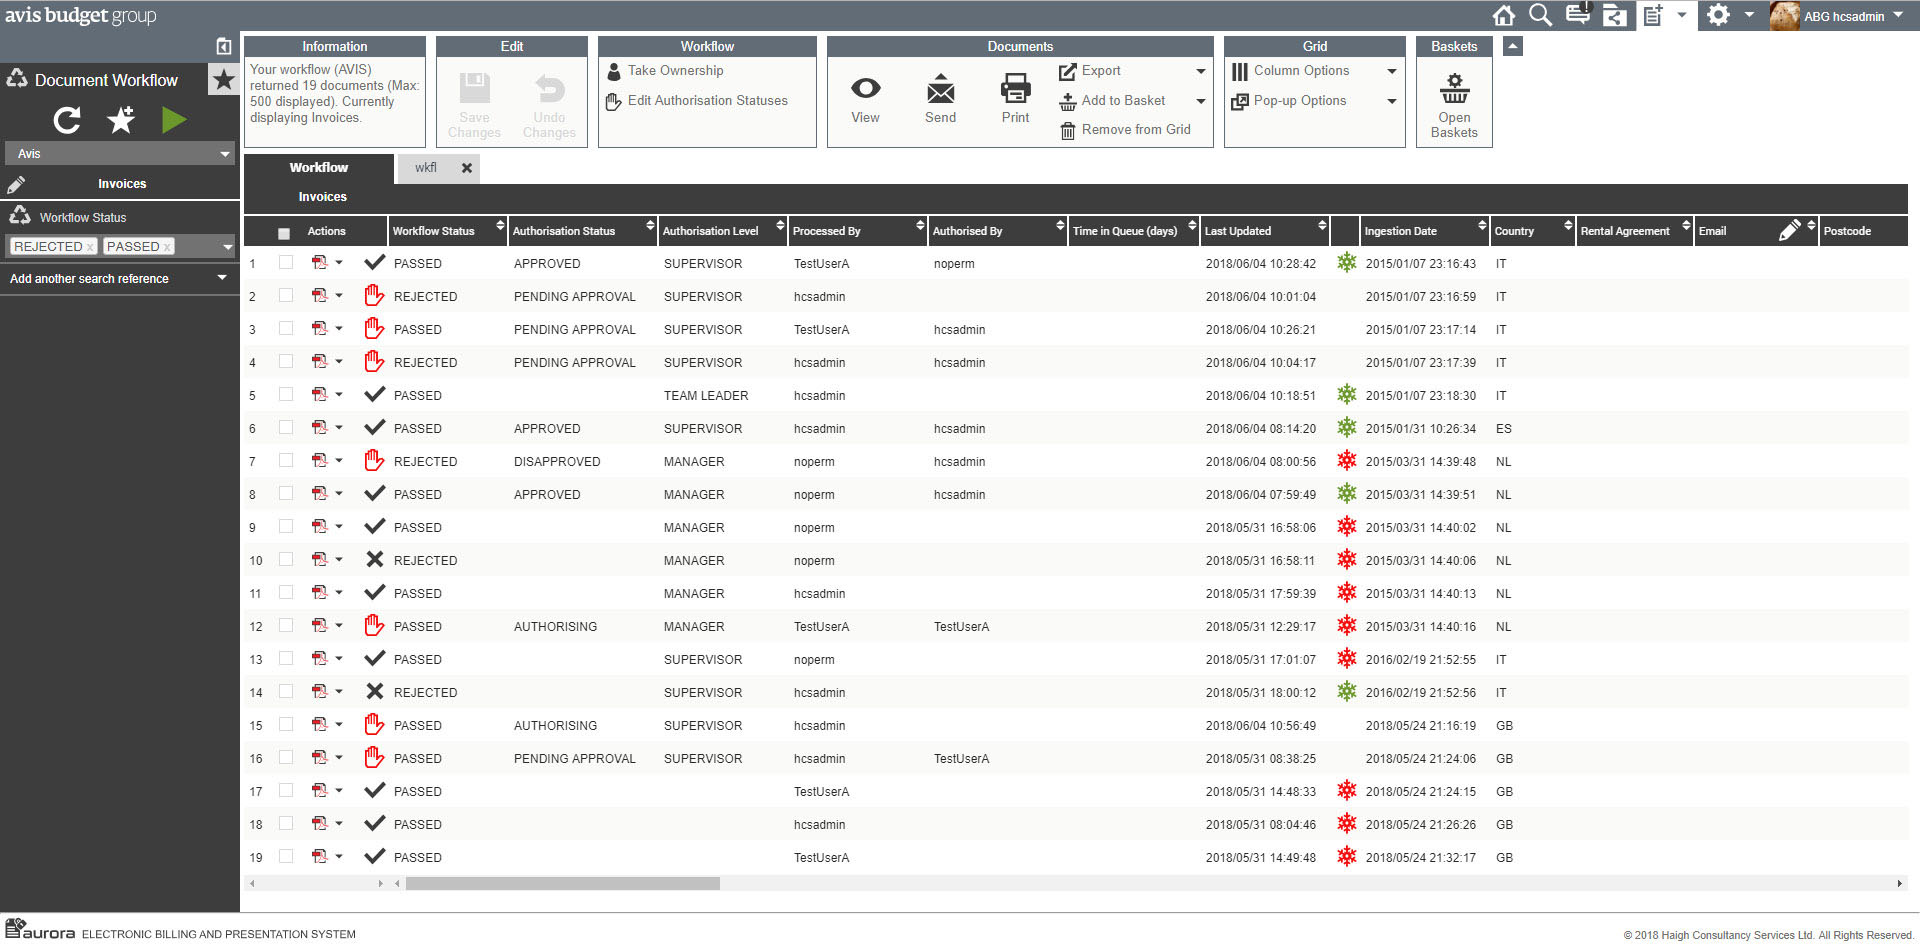The width and height of the screenshot is (1920, 950).
Task: Run the search with green play icon
Action: [174, 120]
